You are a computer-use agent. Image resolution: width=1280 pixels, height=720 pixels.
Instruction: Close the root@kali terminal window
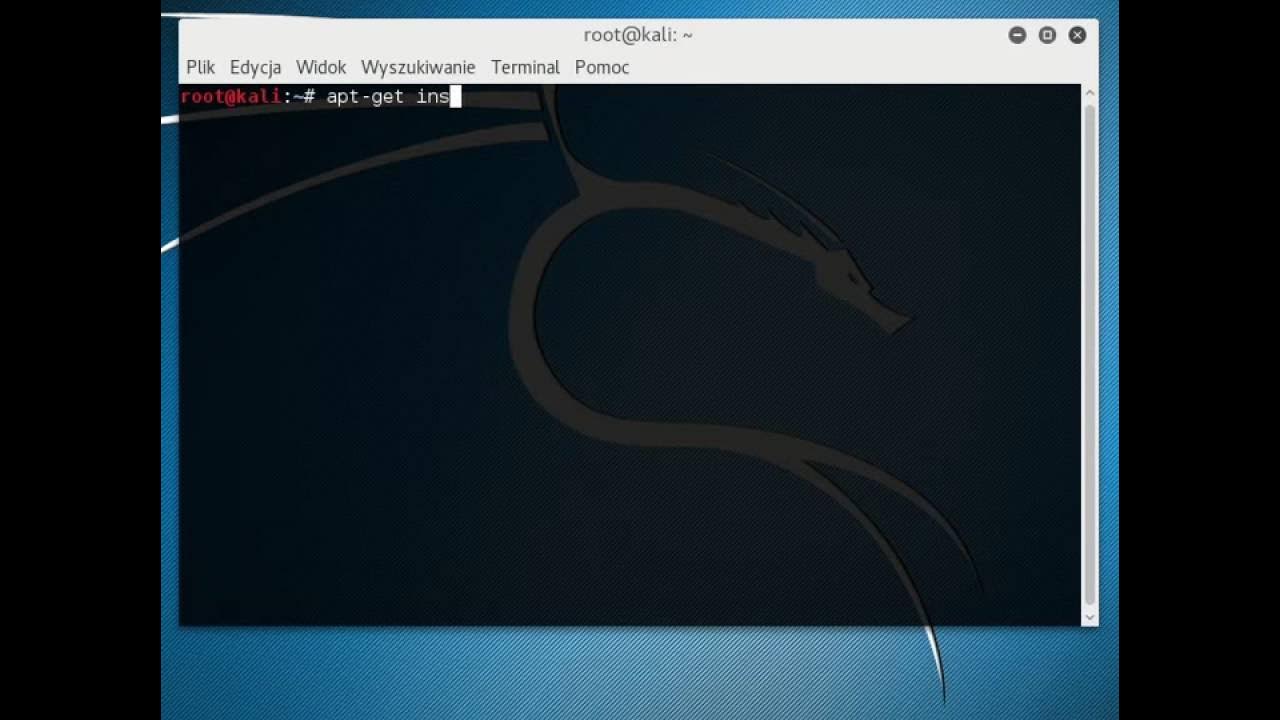[x=1077, y=35]
